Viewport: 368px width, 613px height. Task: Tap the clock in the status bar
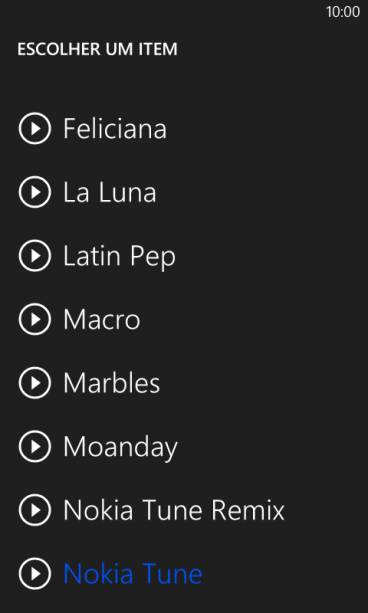pos(343,12)
